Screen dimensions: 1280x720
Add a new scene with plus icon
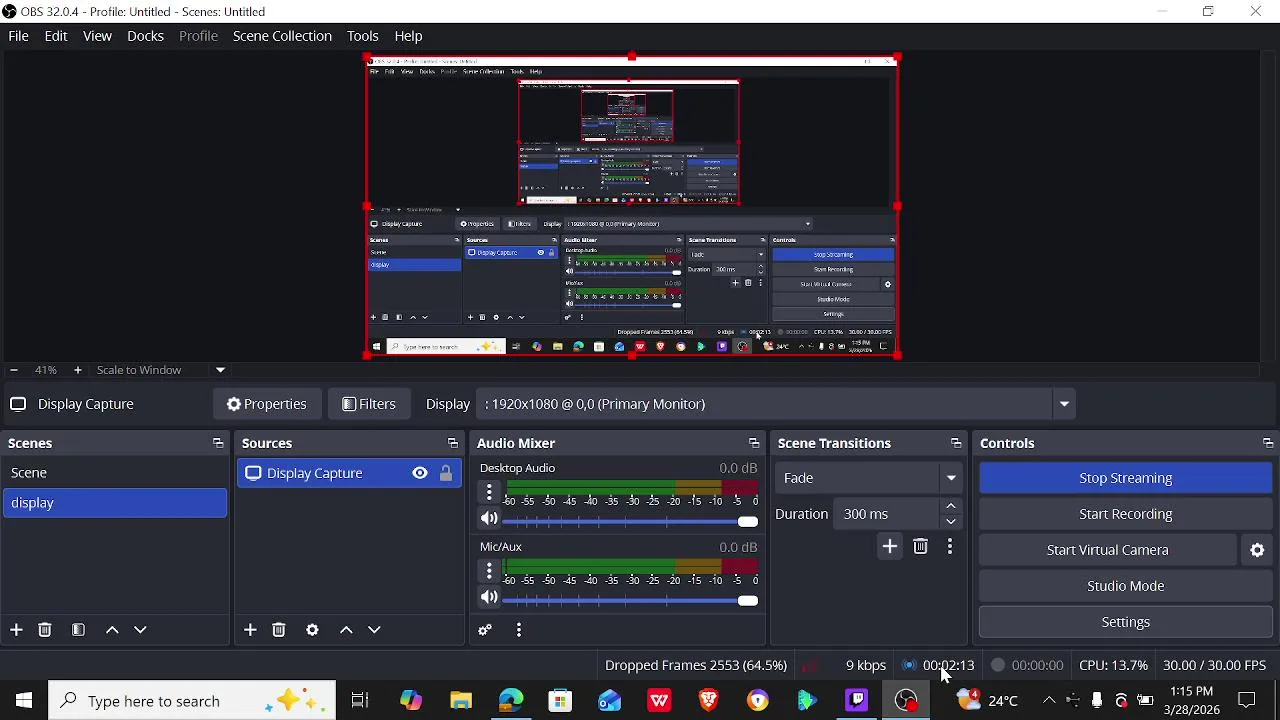(16, 630)
